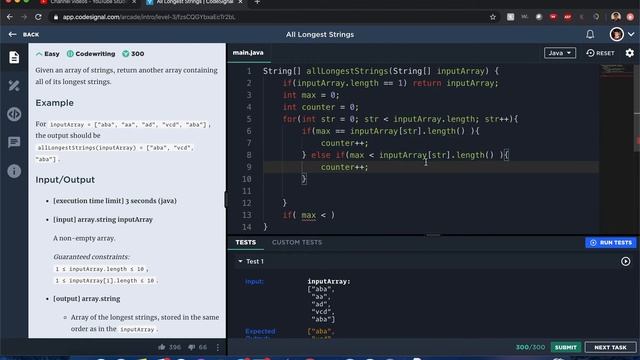Click the browser profile avatar
This screenshot has height=360, width=640.
[616, 17]
